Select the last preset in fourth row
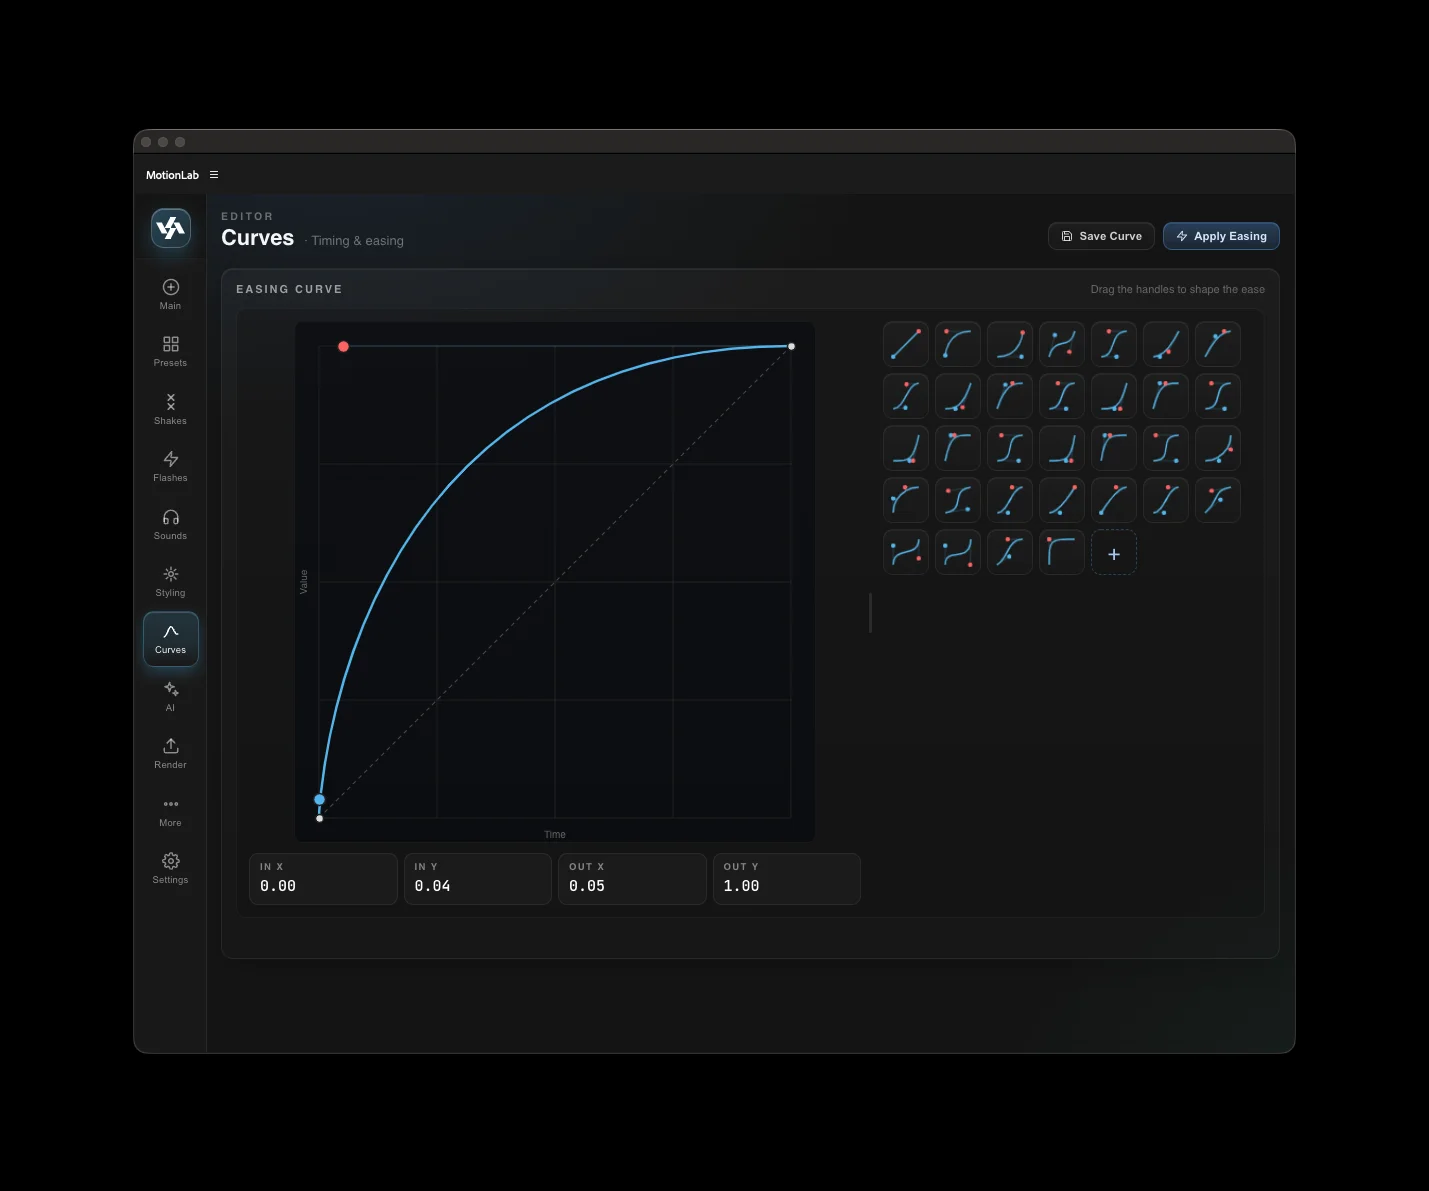1429x1191 pixels. 1218,500
